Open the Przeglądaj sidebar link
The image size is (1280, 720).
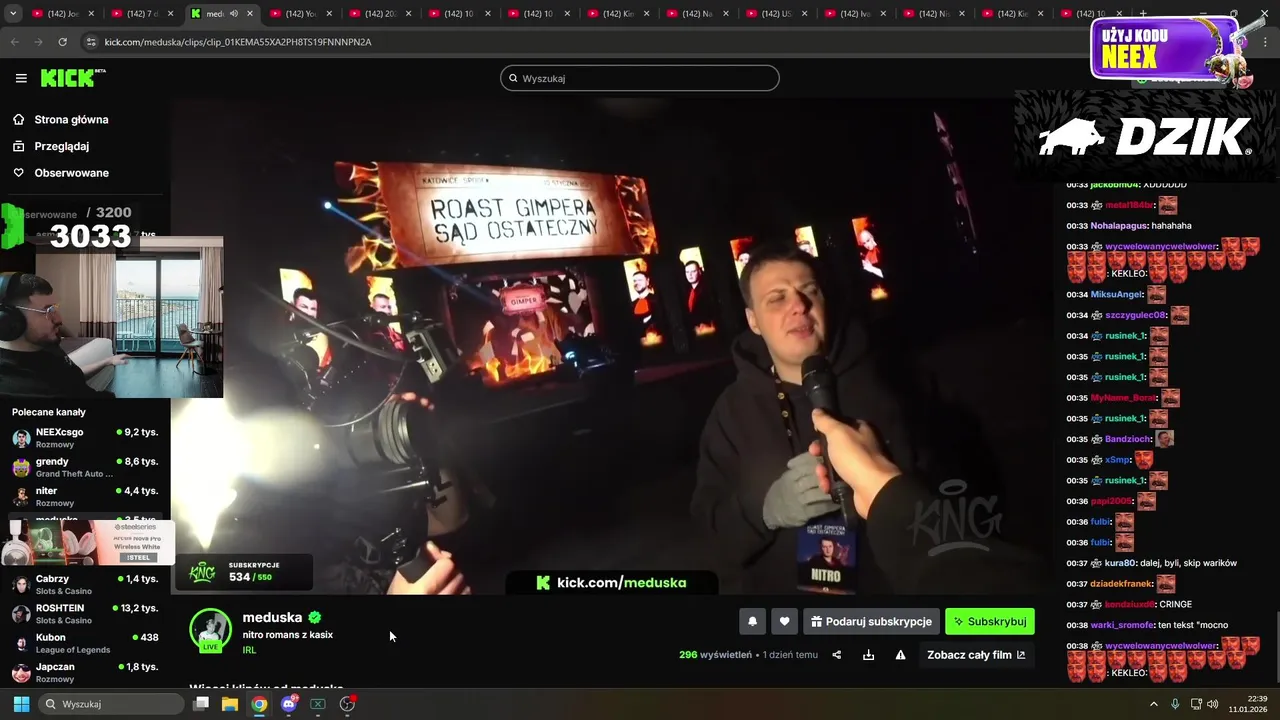(62, 146)
